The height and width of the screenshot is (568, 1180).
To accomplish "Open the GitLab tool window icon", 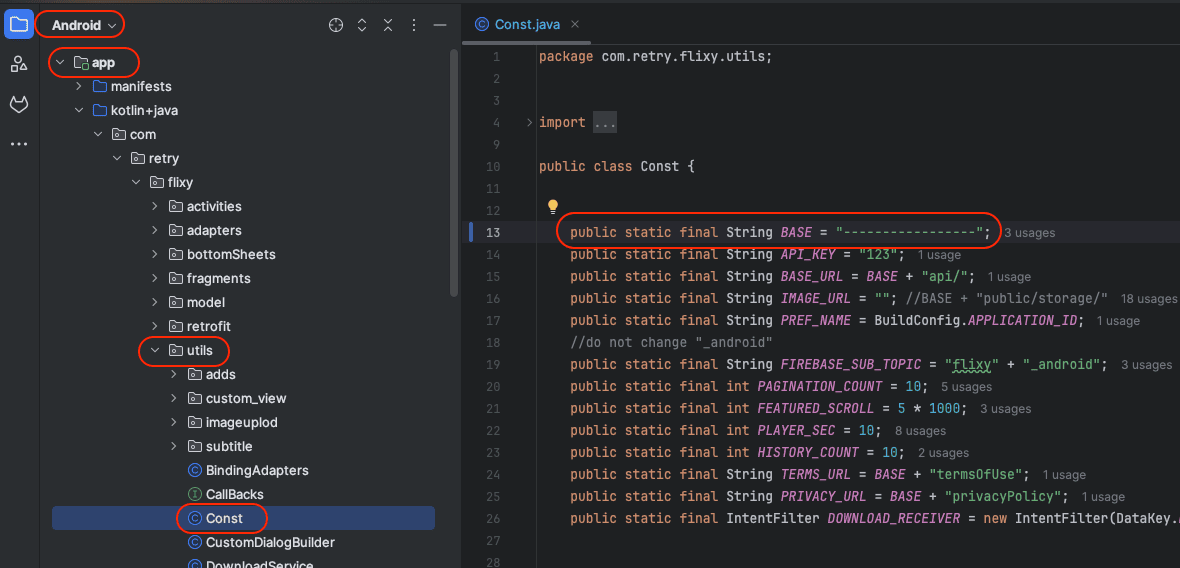I will click(x=18, y=104).
